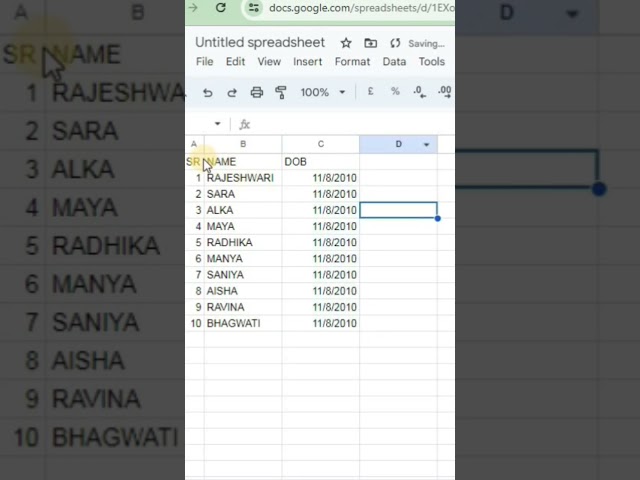Print the spreadsheet using printer icon
This screenshot has height=480, width=640.
[257, 93]
